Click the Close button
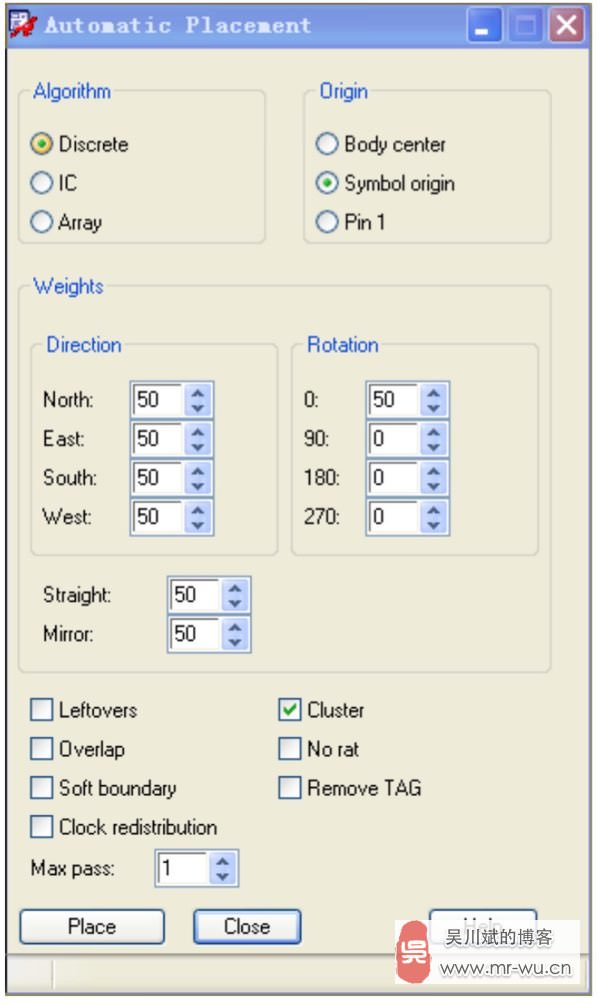Screen dimensions: 600x1005 coord(247,927)
